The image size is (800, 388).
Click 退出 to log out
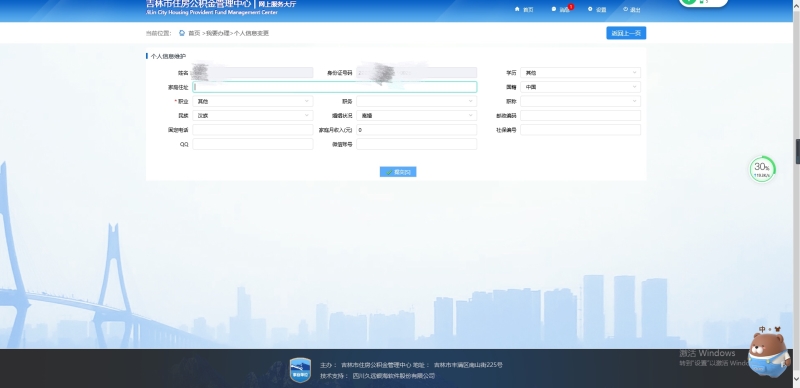(635, 10)
